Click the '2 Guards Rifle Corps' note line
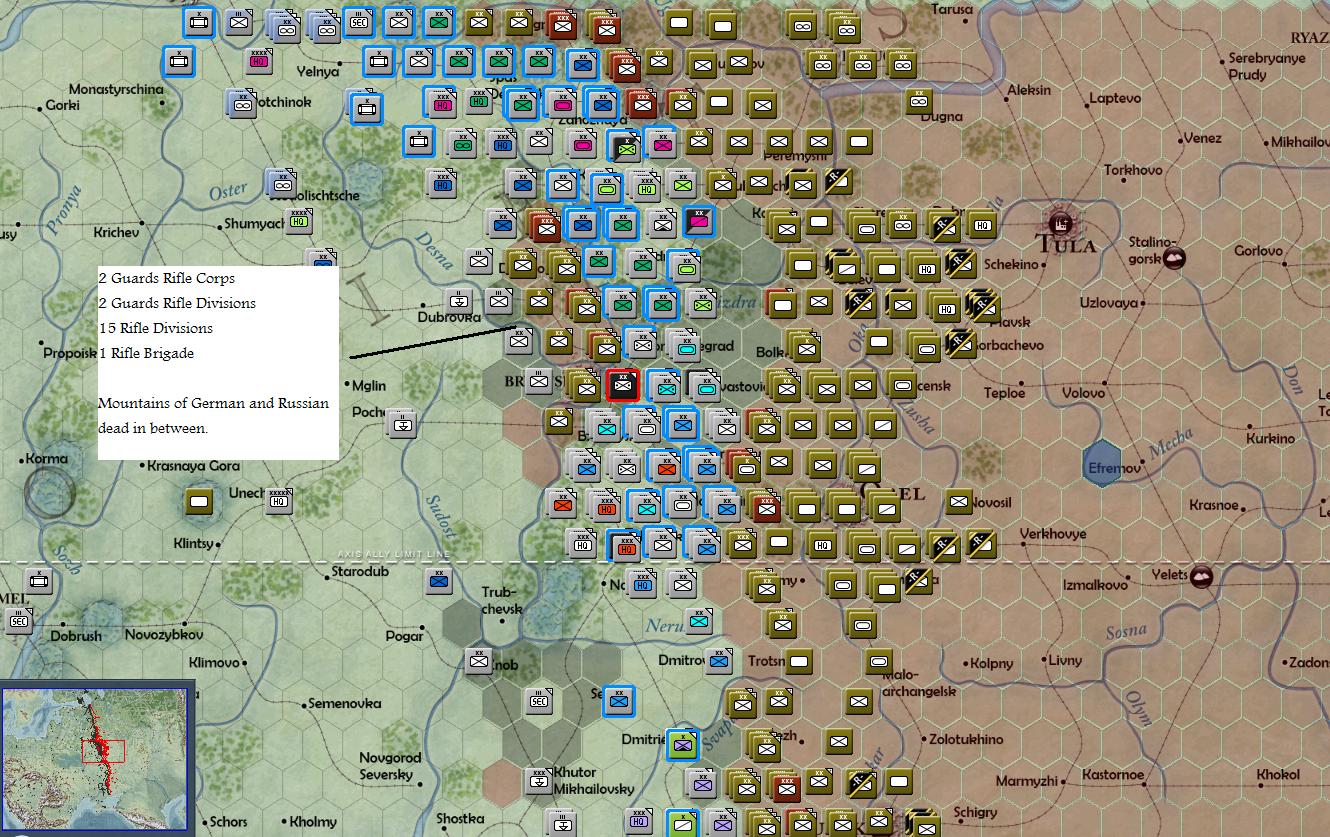 click(x=167, y=278)
